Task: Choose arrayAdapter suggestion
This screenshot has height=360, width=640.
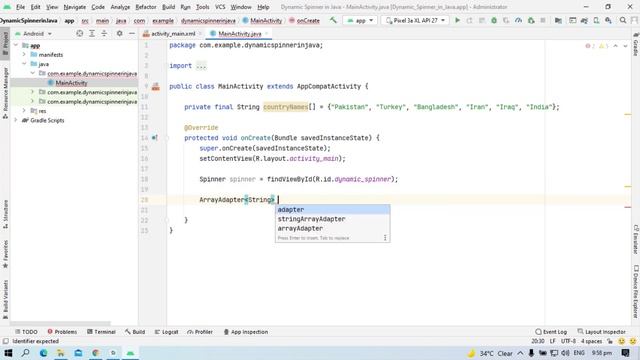Action: (x=332, y=228)
